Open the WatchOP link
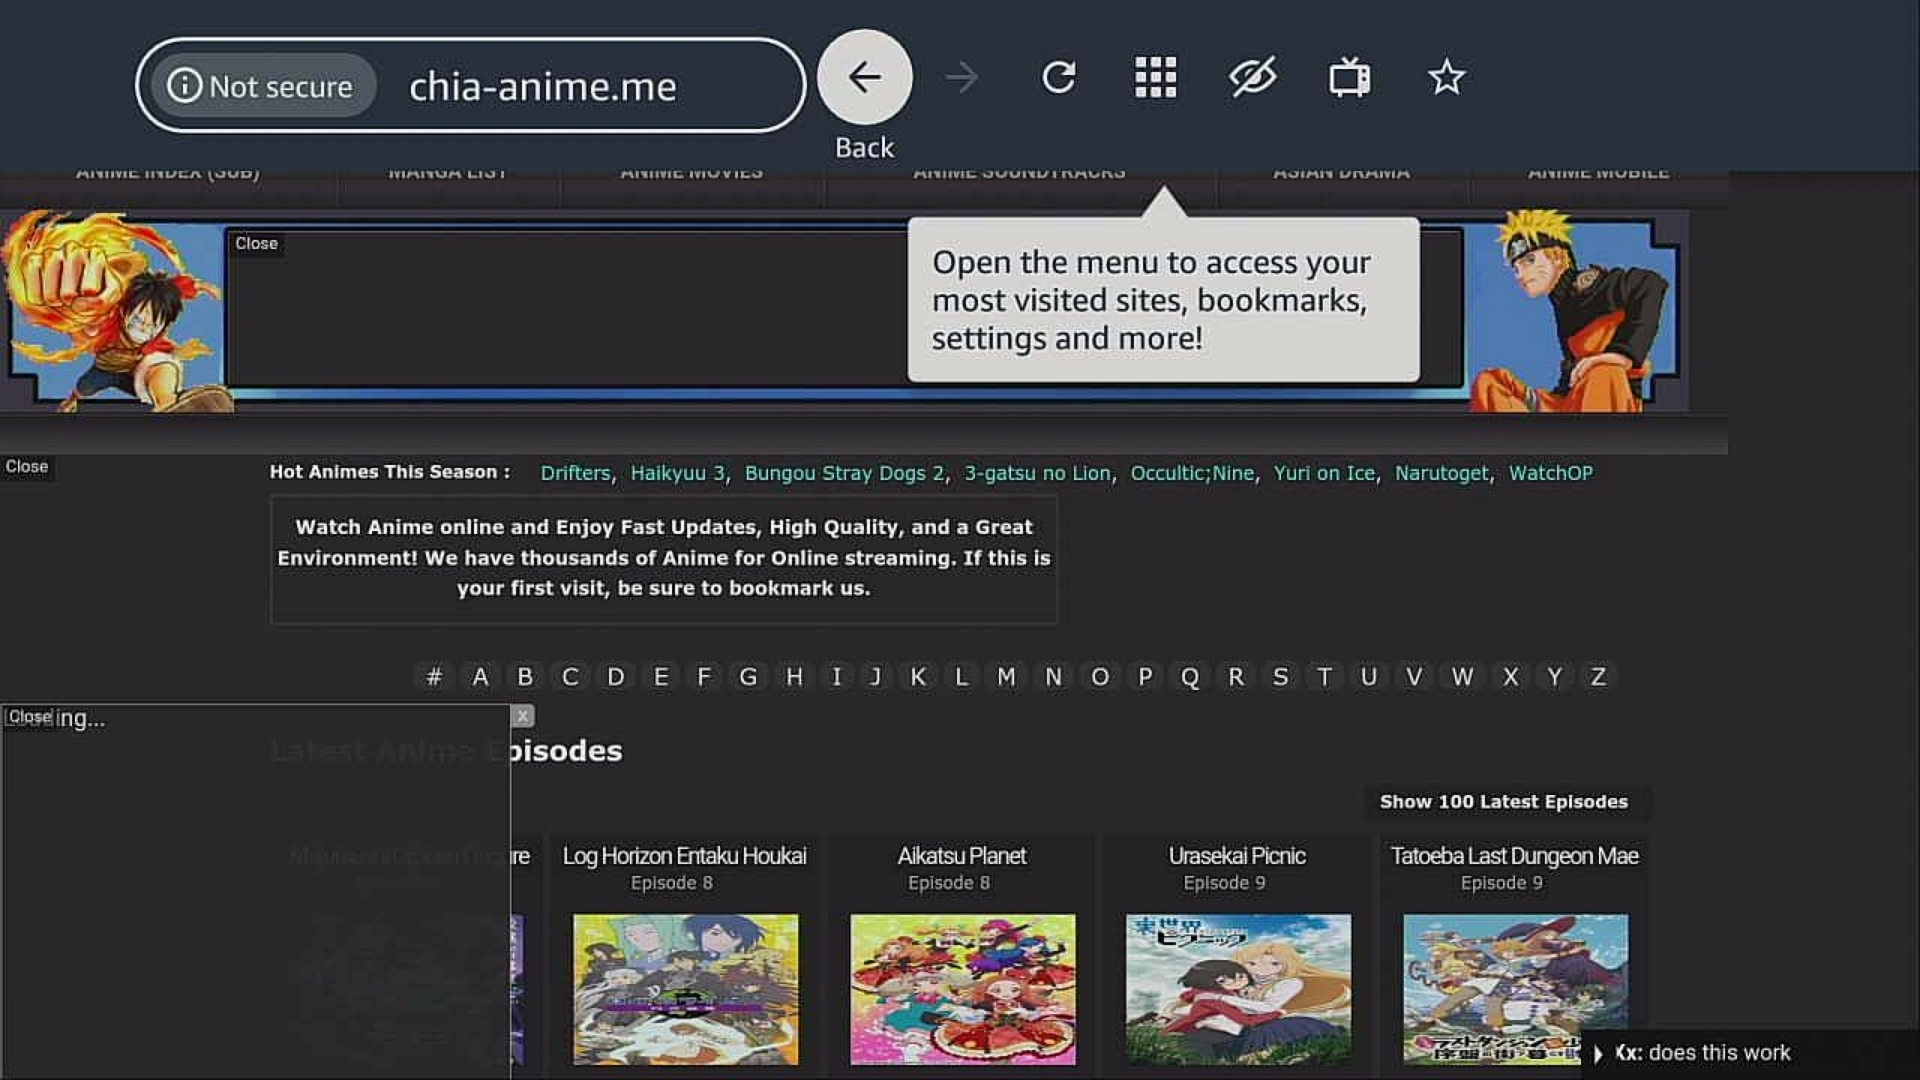The width and height of the screenshot is (1920, 1080). pos(1550,473)
